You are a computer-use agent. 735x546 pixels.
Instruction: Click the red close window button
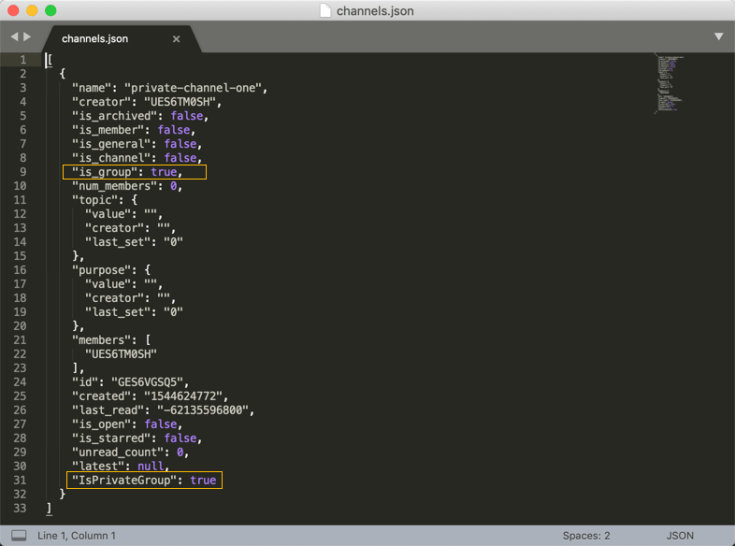(x=13, y=11)
